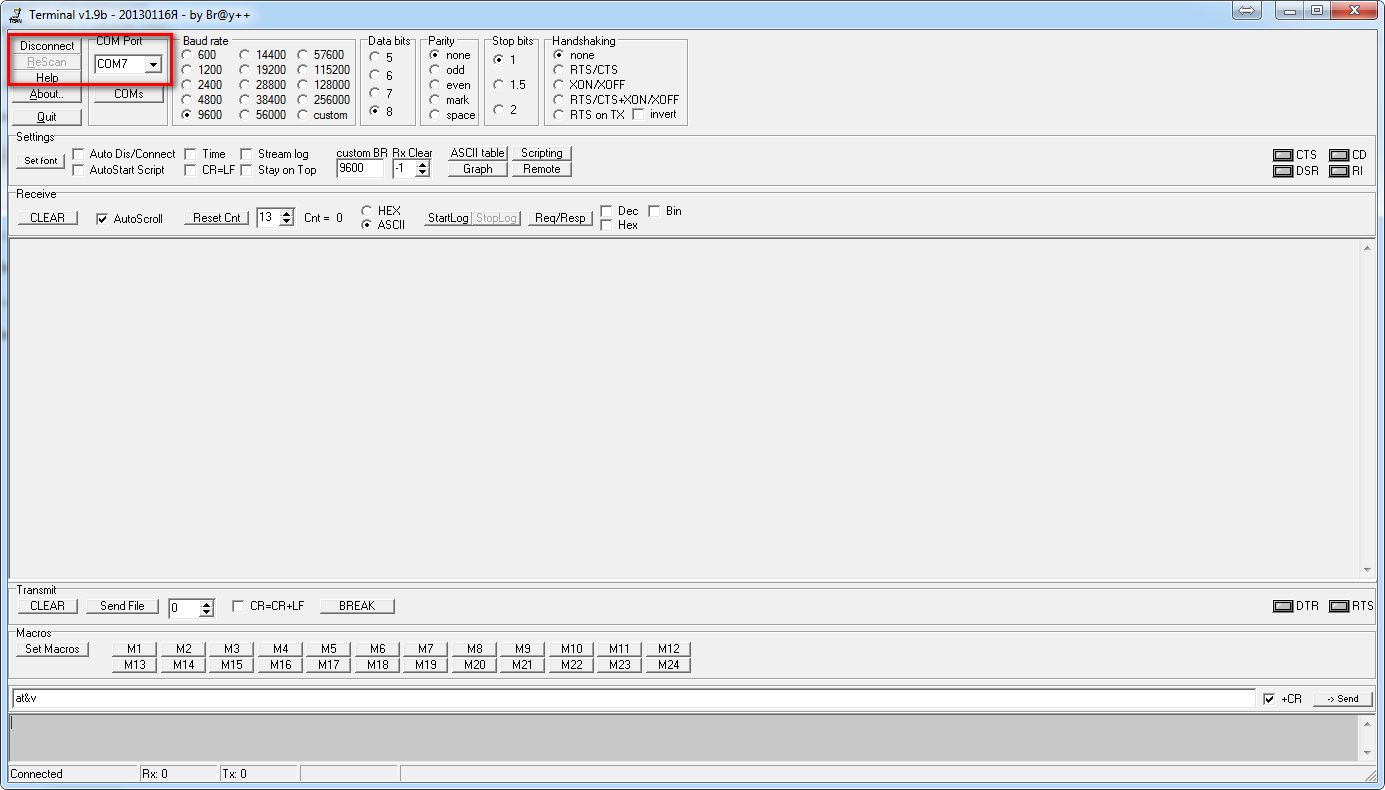Toggle the DTR indicator light

click(1282, 606)
